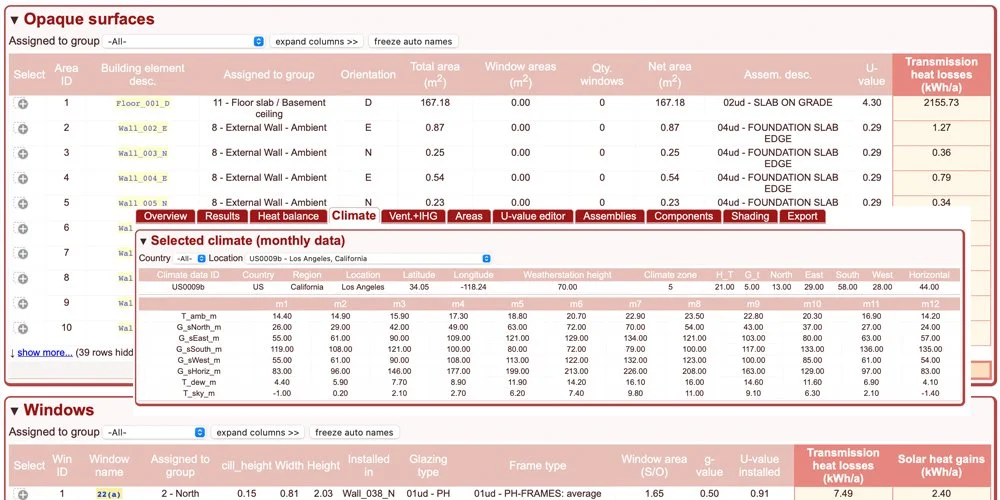Collapse the Opaque surfaces section
Image resolution: width=1000 pixels, height=500 pixels.
tap(15, 20)
